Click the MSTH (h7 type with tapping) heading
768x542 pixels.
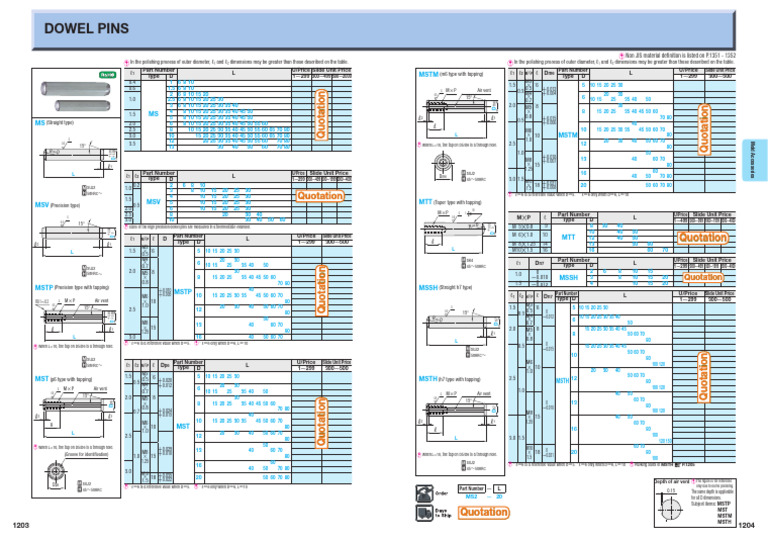(449, 379)
